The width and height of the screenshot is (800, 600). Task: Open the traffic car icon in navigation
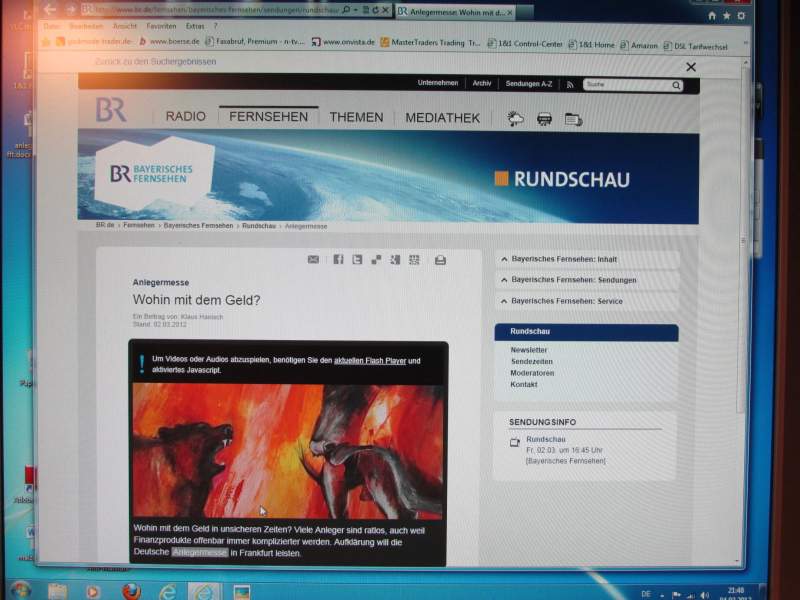click(544, 118)
